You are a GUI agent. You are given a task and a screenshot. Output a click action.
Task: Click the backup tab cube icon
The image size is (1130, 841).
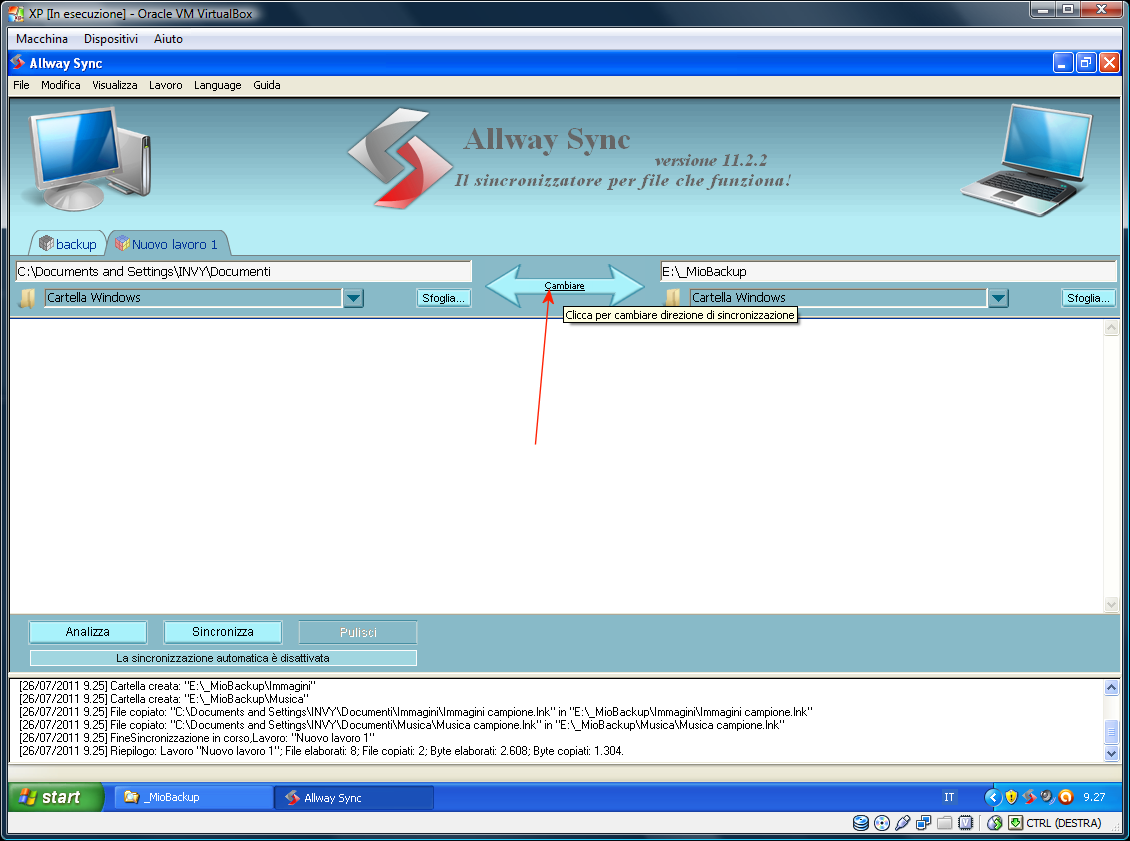[x=46, y=243]
